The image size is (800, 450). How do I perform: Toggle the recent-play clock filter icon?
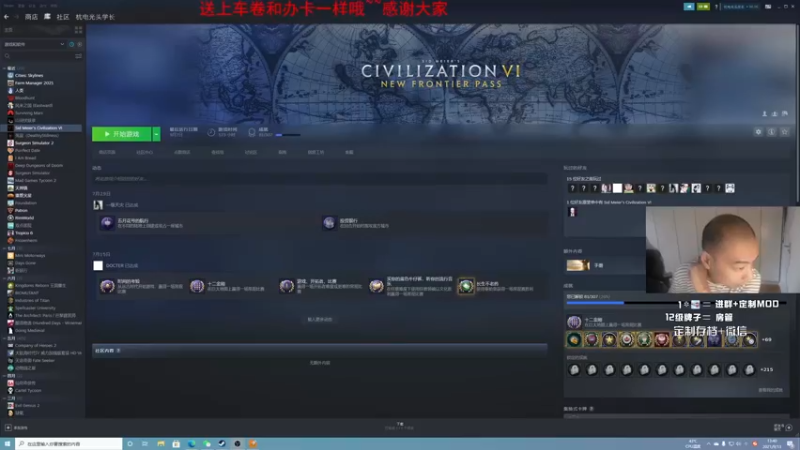click(x=71, y=44)
